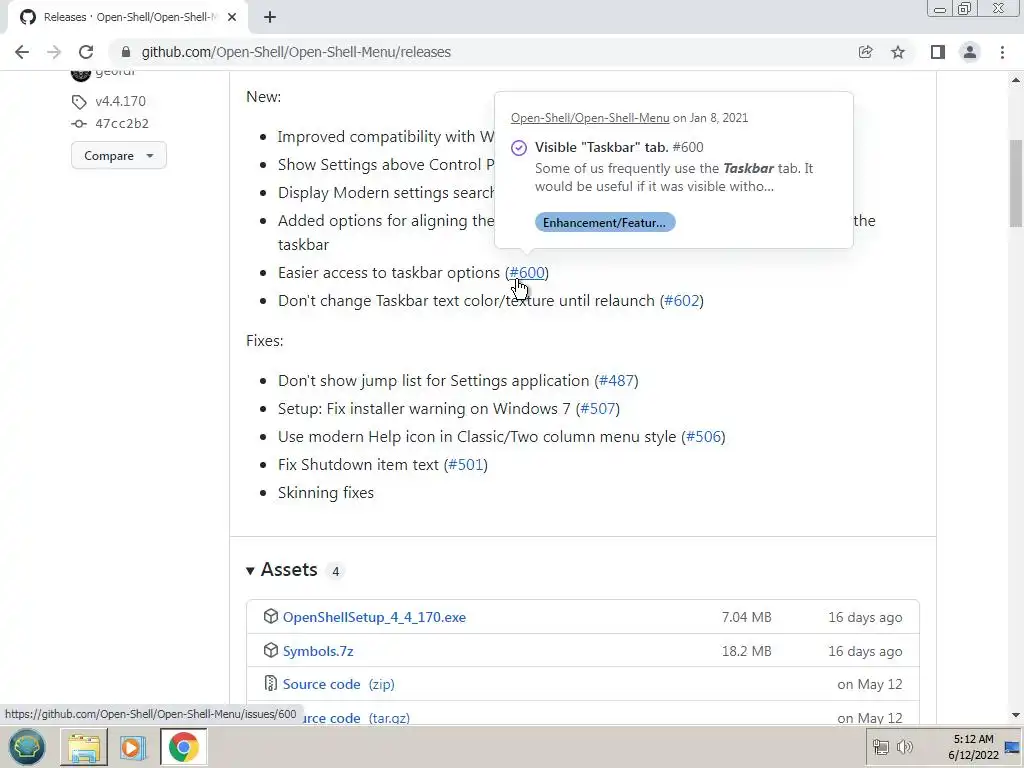Open the Windows Start menu
The width and height of the screenshot is (1024, 768).
click(x=27, y=746)
